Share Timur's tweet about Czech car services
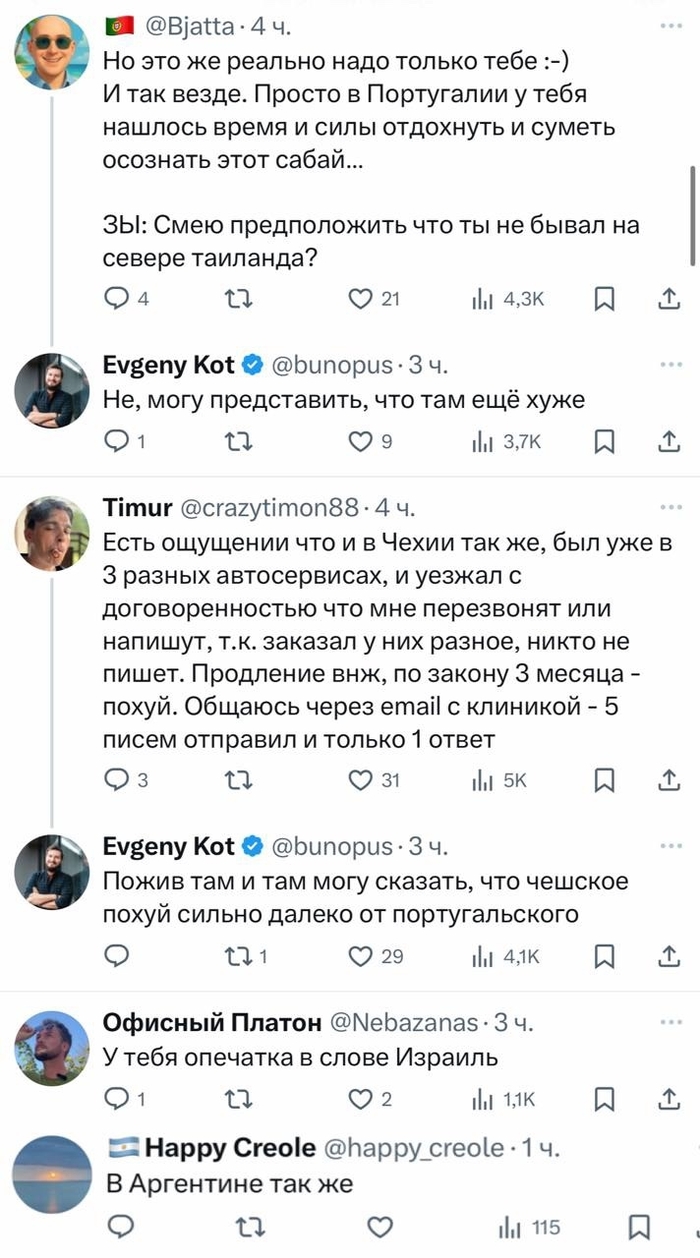 coord(668,781)
